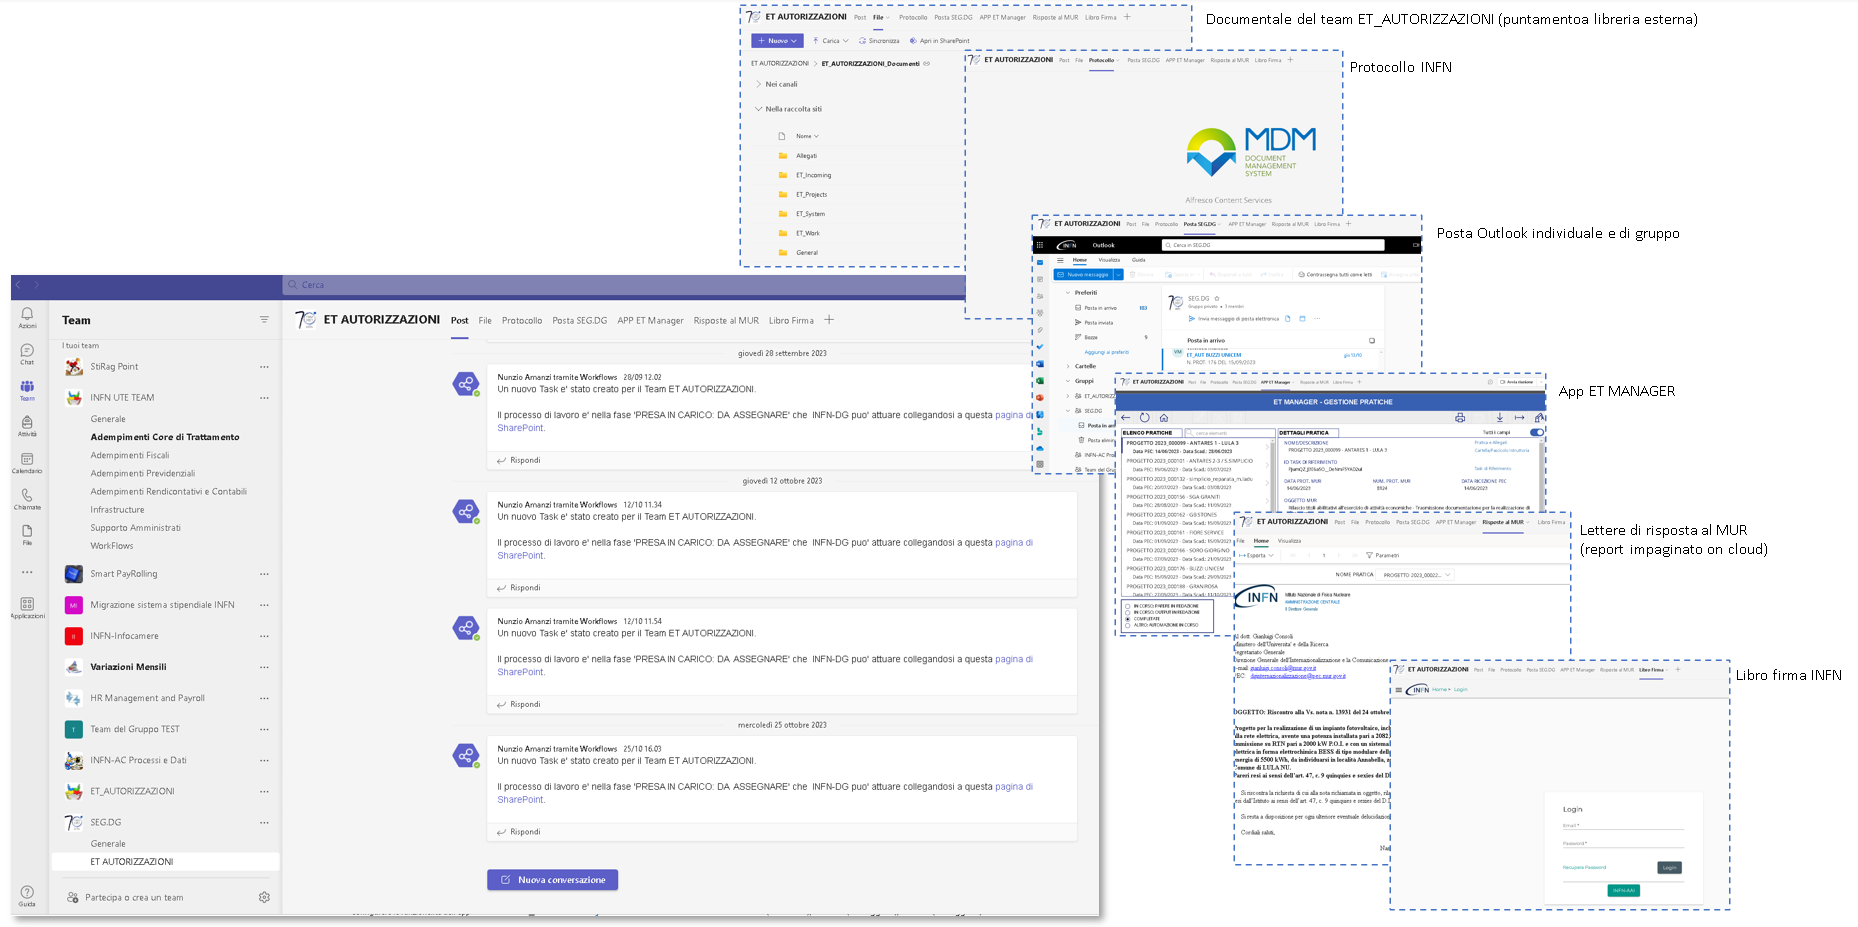Click the Login button in Libro firma
Viewport: 1858px width, 927px height.
pos(1669,868)
